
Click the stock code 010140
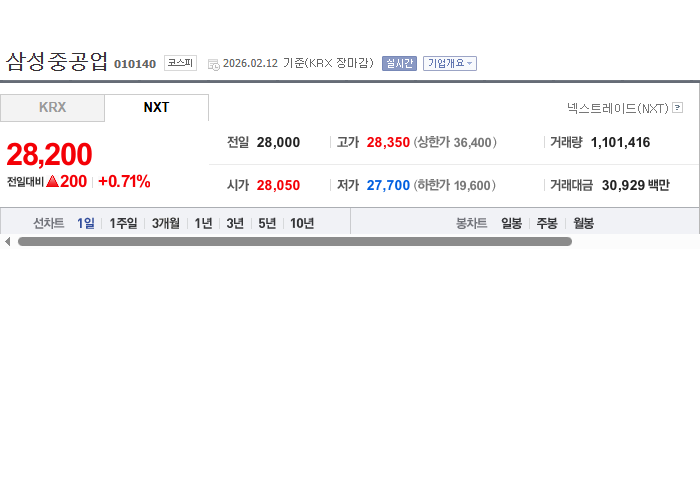coord(135,64)
